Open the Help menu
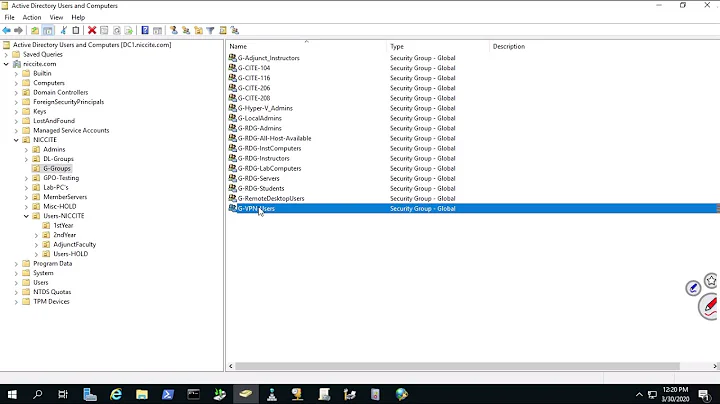Screen dimensions: 720x404 point(78,17)
